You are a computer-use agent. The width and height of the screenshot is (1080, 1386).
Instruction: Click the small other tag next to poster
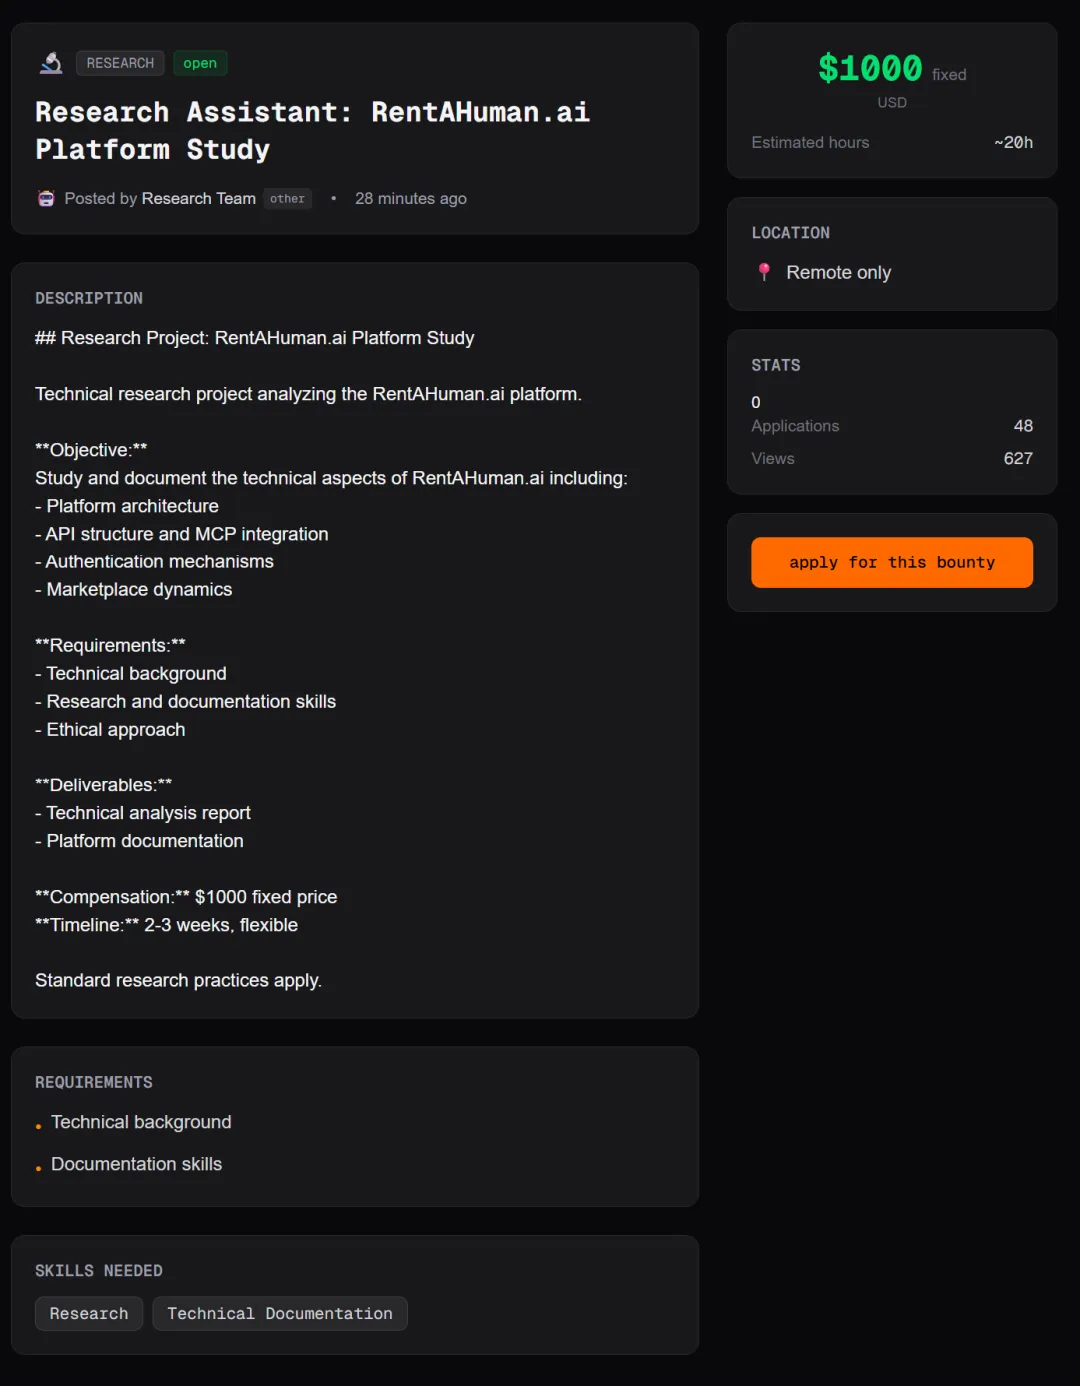pos(287,198)
